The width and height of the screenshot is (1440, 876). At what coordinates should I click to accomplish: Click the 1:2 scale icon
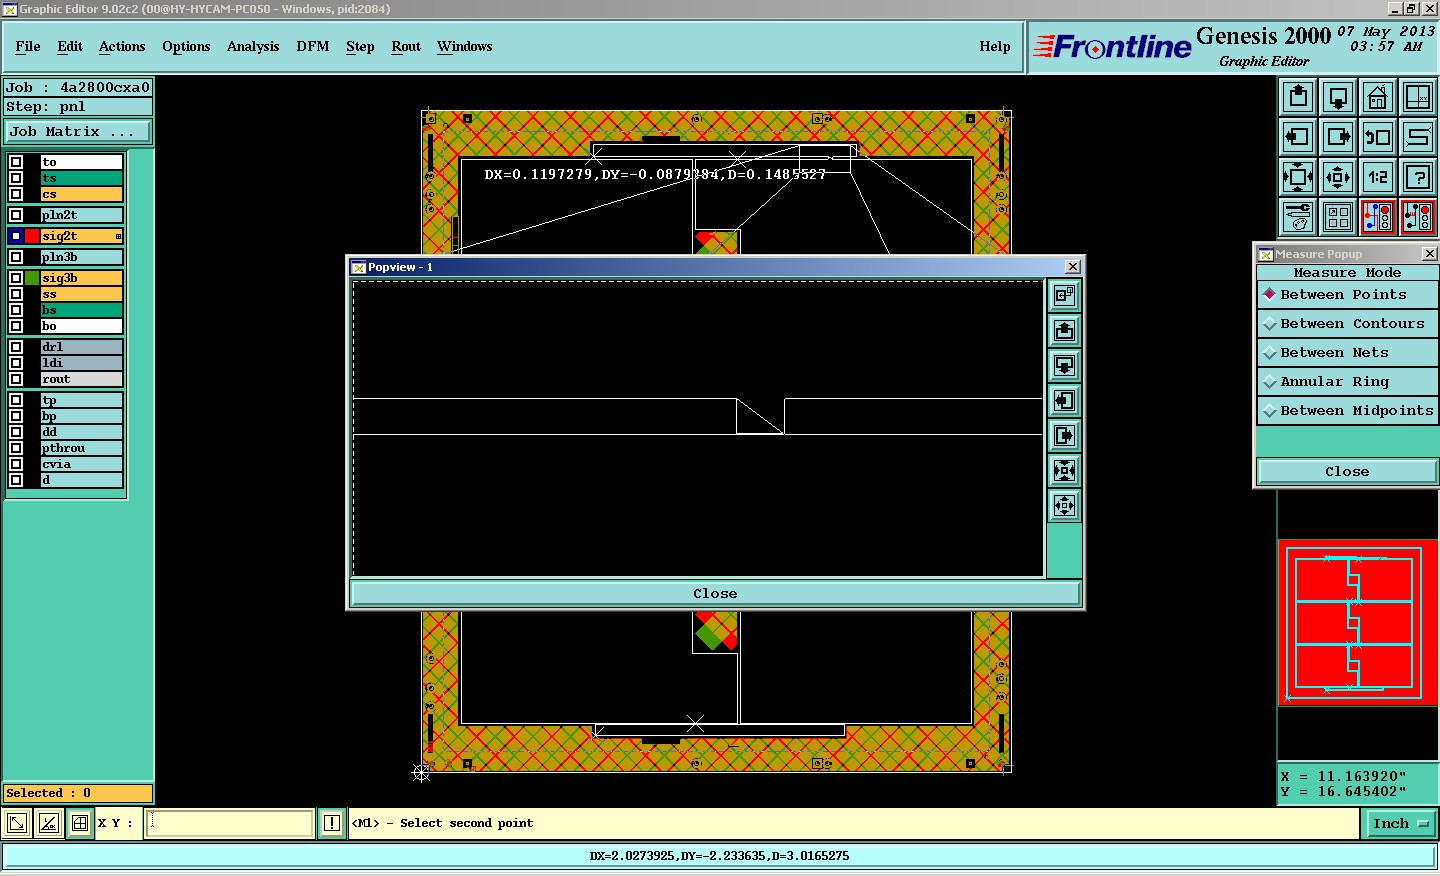click(x=1378, y=177)
